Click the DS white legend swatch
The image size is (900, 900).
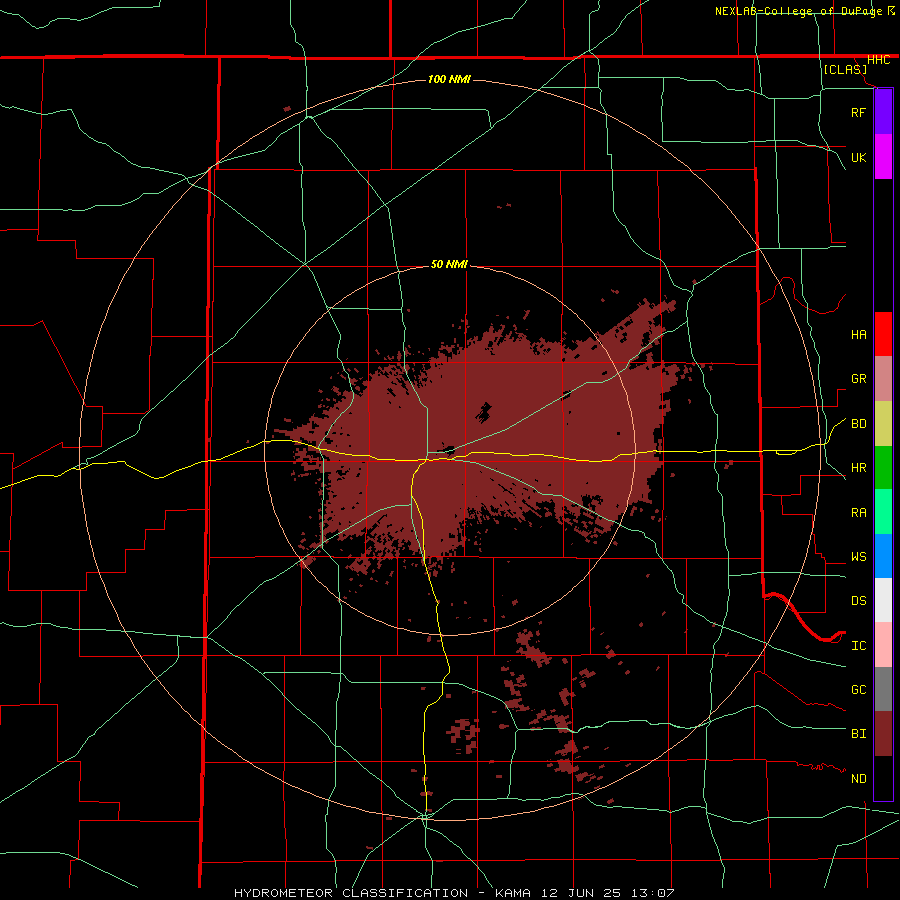883,600
